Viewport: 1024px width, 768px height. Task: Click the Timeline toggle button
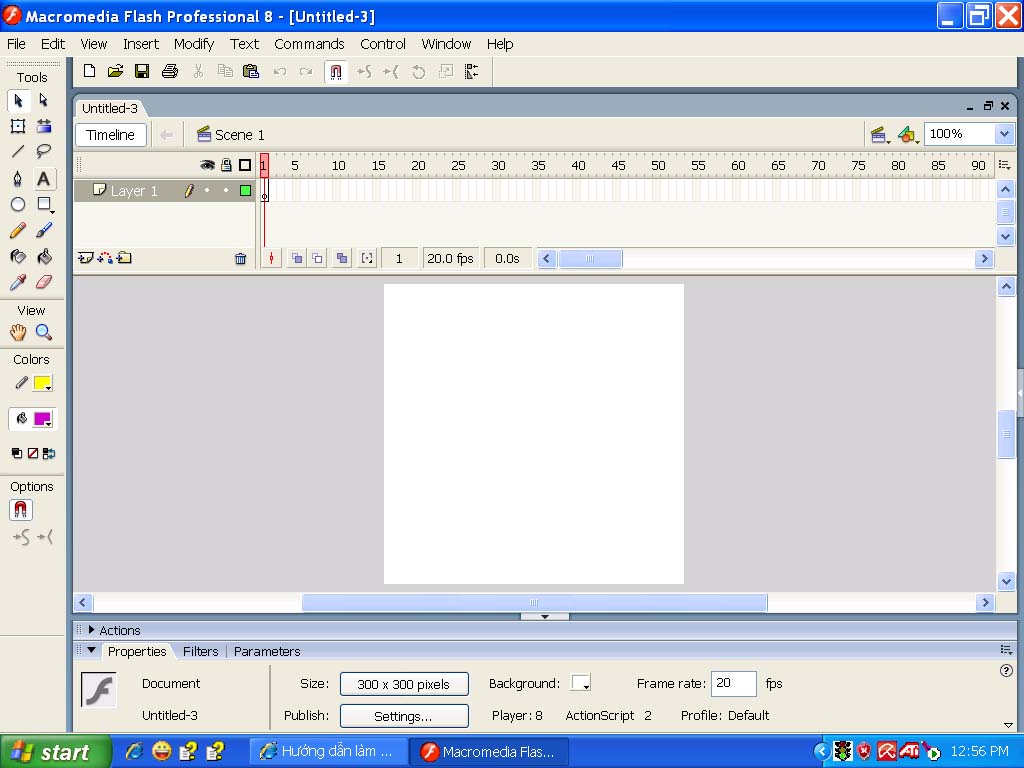pos(110,135)
